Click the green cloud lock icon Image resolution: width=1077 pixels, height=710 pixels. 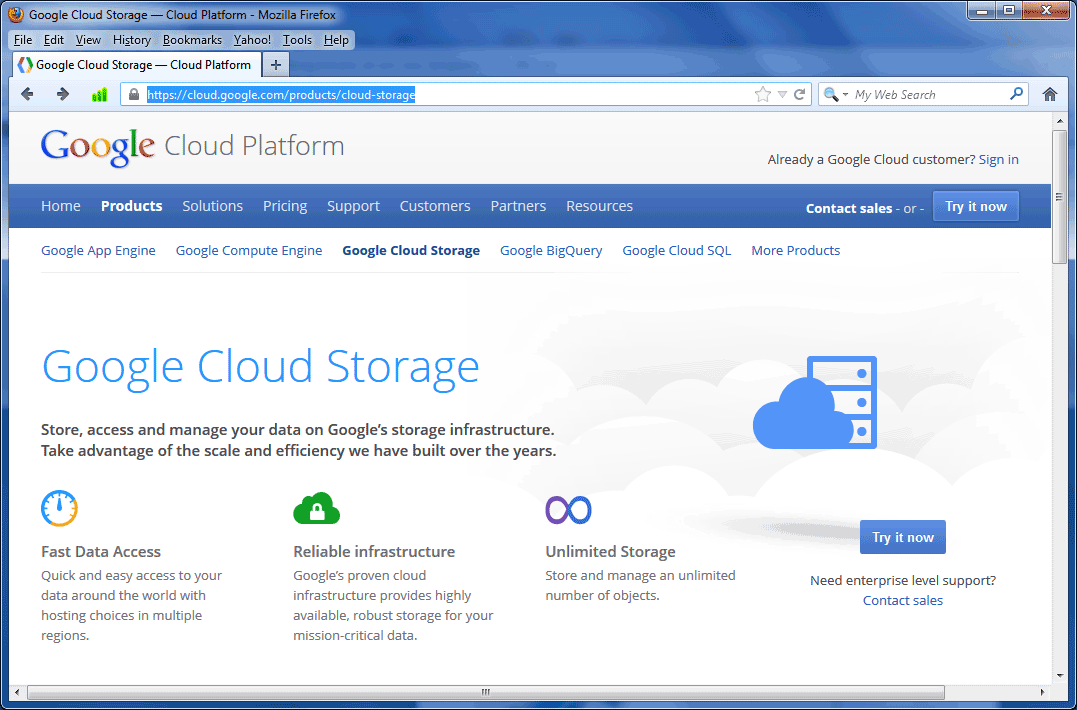click(x=317, y=508)
